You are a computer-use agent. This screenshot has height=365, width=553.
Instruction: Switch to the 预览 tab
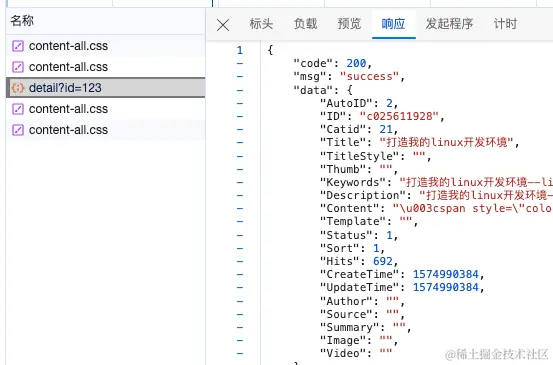349,24
